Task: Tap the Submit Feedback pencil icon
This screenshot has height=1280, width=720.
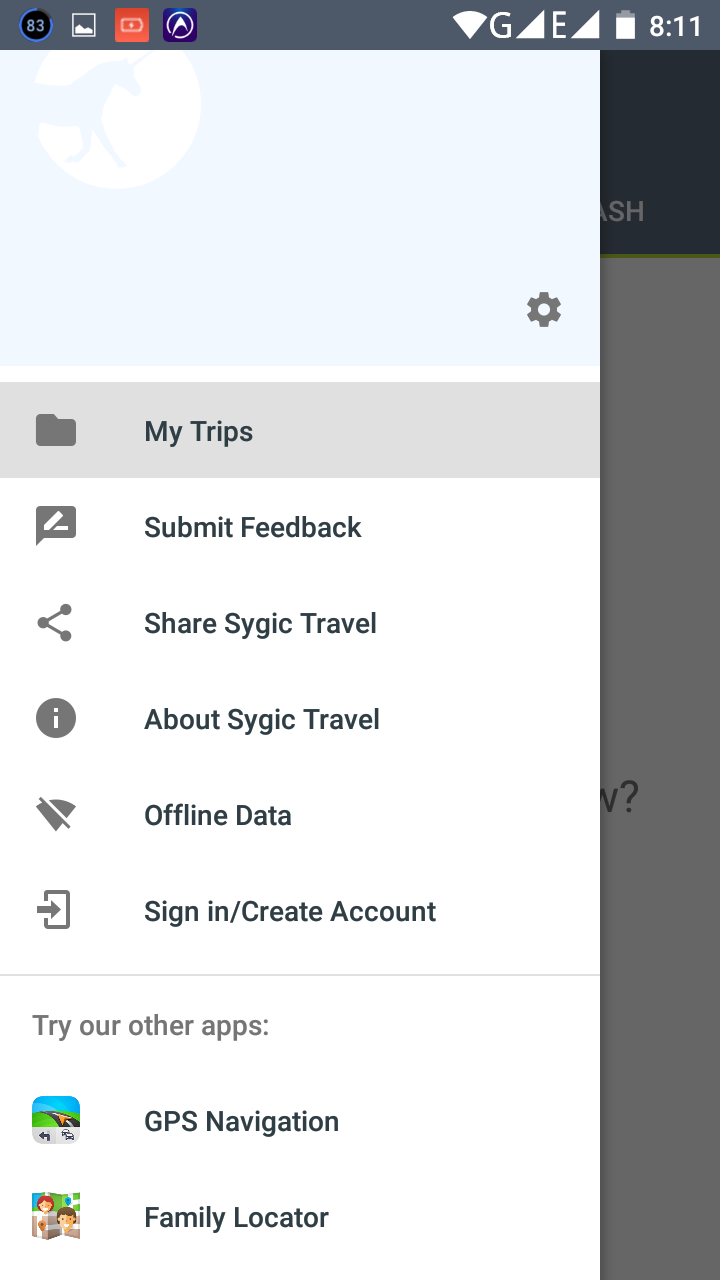Action: 56,526
